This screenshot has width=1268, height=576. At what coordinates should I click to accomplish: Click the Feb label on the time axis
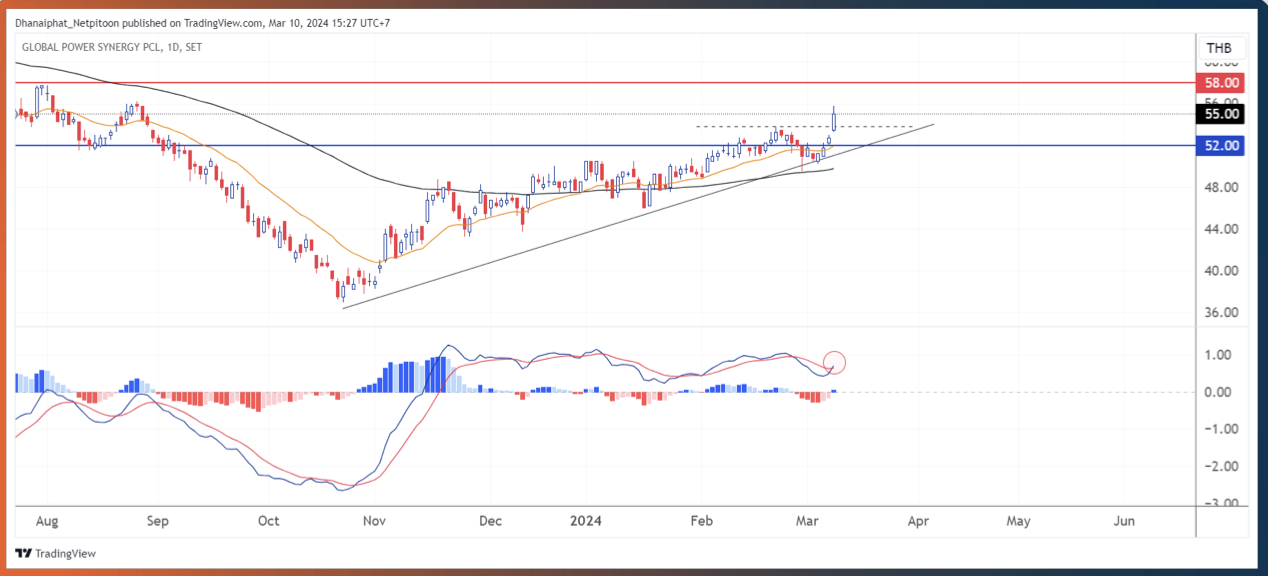point(702,521)
